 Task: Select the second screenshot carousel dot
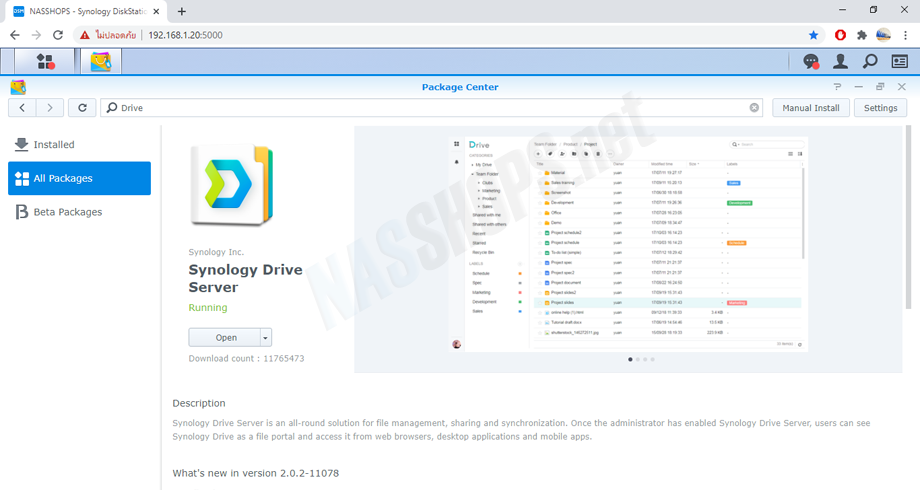(638, 359)
